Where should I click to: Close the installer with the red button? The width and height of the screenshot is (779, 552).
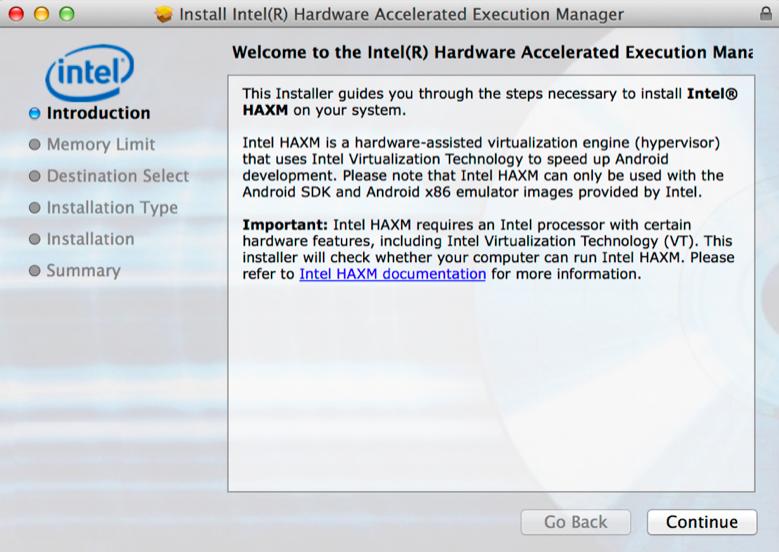coord(16,14)
